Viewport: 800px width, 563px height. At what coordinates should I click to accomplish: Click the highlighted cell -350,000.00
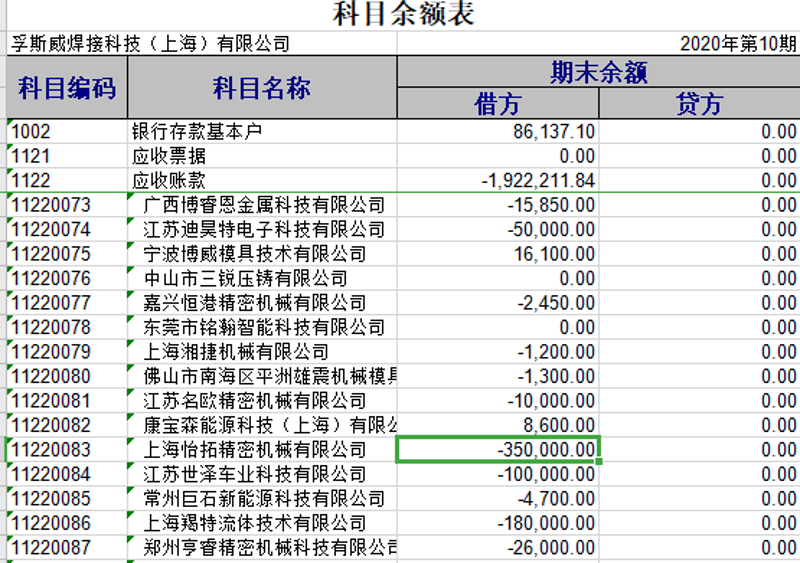click(498, 450)
